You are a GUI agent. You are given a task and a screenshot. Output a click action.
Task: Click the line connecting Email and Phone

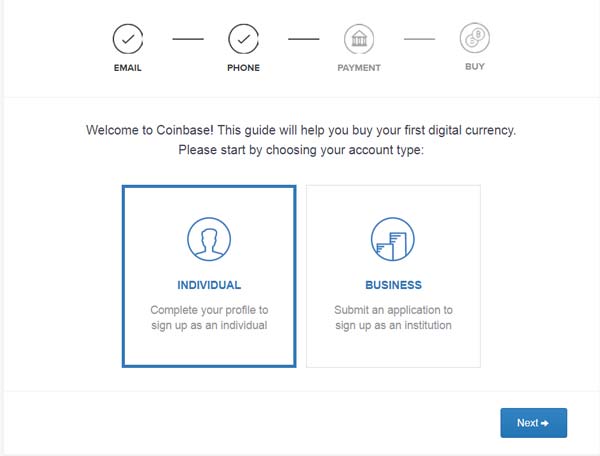[186, 39]
